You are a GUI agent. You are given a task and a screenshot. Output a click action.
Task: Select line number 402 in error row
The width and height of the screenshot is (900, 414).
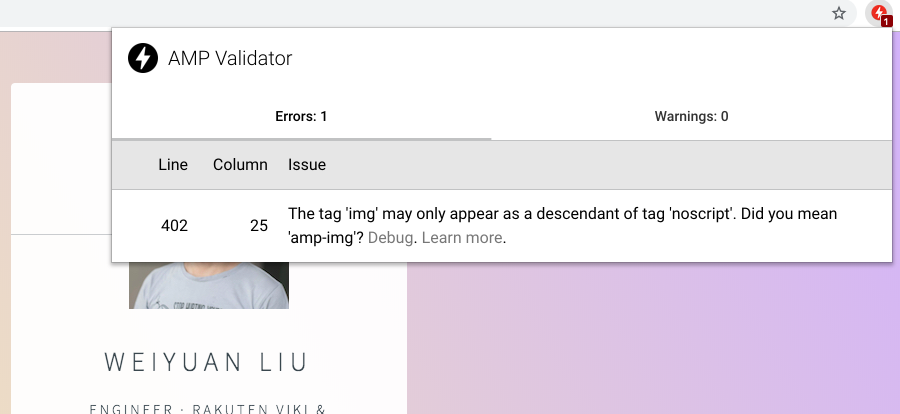tap(174, 226)
